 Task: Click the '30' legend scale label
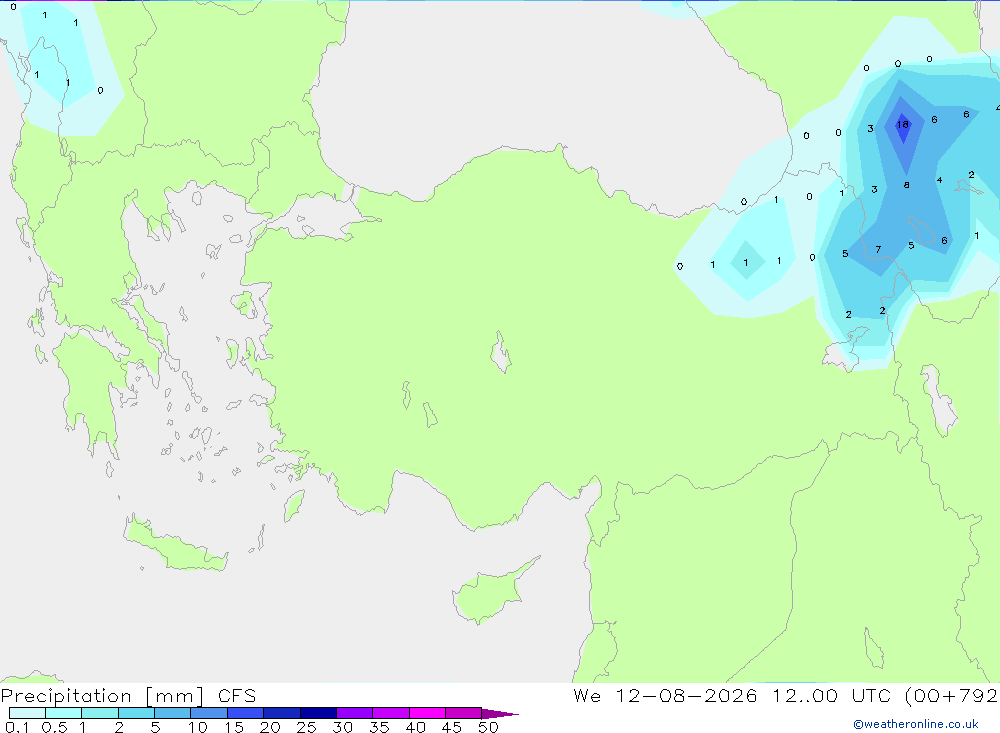click(342, 727)
